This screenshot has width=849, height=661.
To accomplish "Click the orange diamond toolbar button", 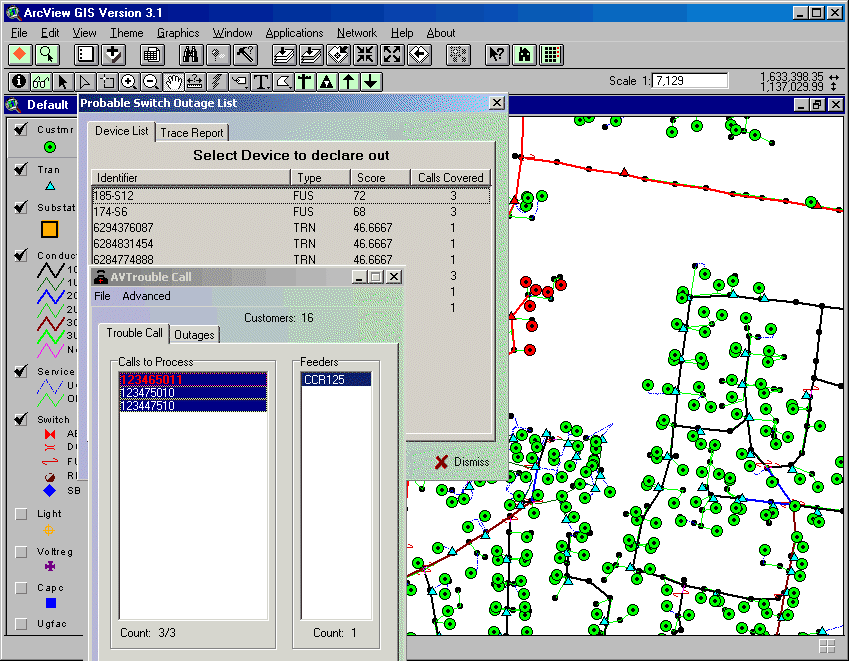I will (20, 55).
